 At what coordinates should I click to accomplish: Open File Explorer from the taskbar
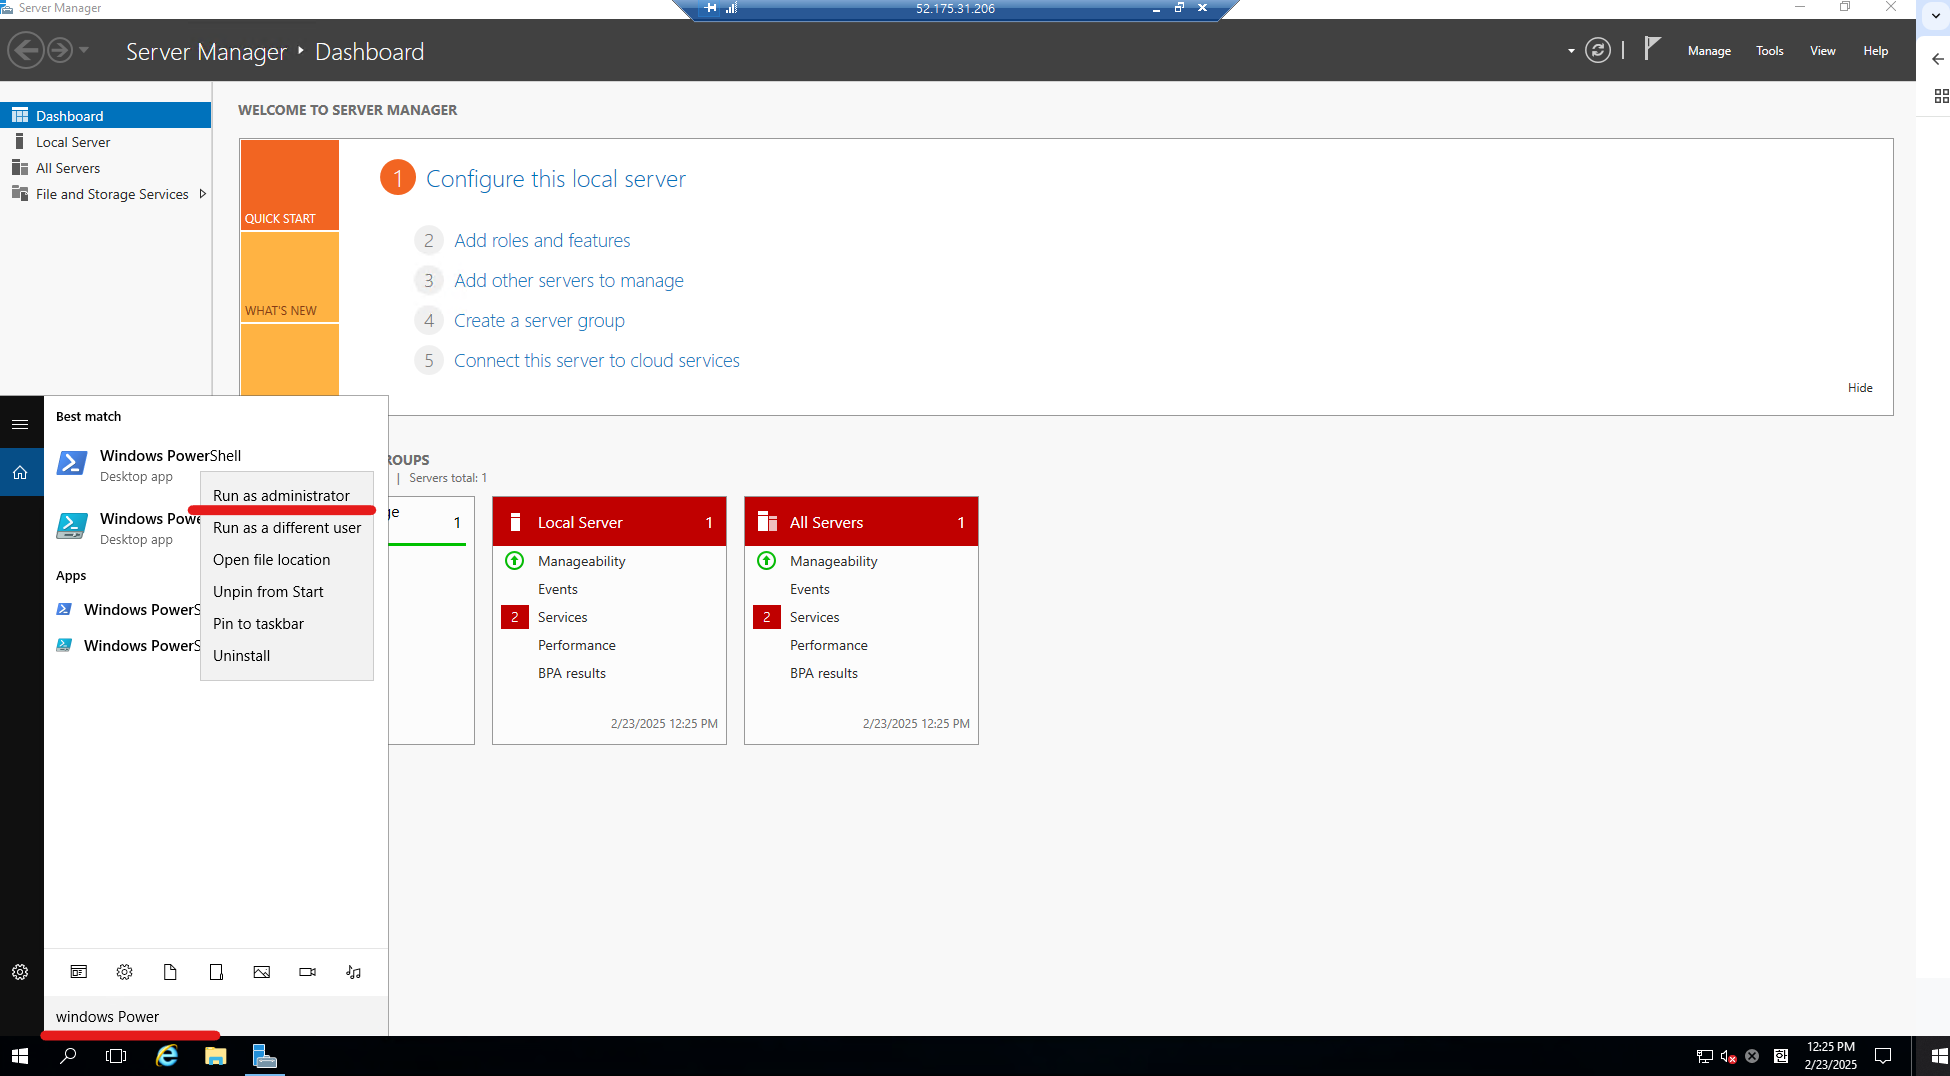216,1056
